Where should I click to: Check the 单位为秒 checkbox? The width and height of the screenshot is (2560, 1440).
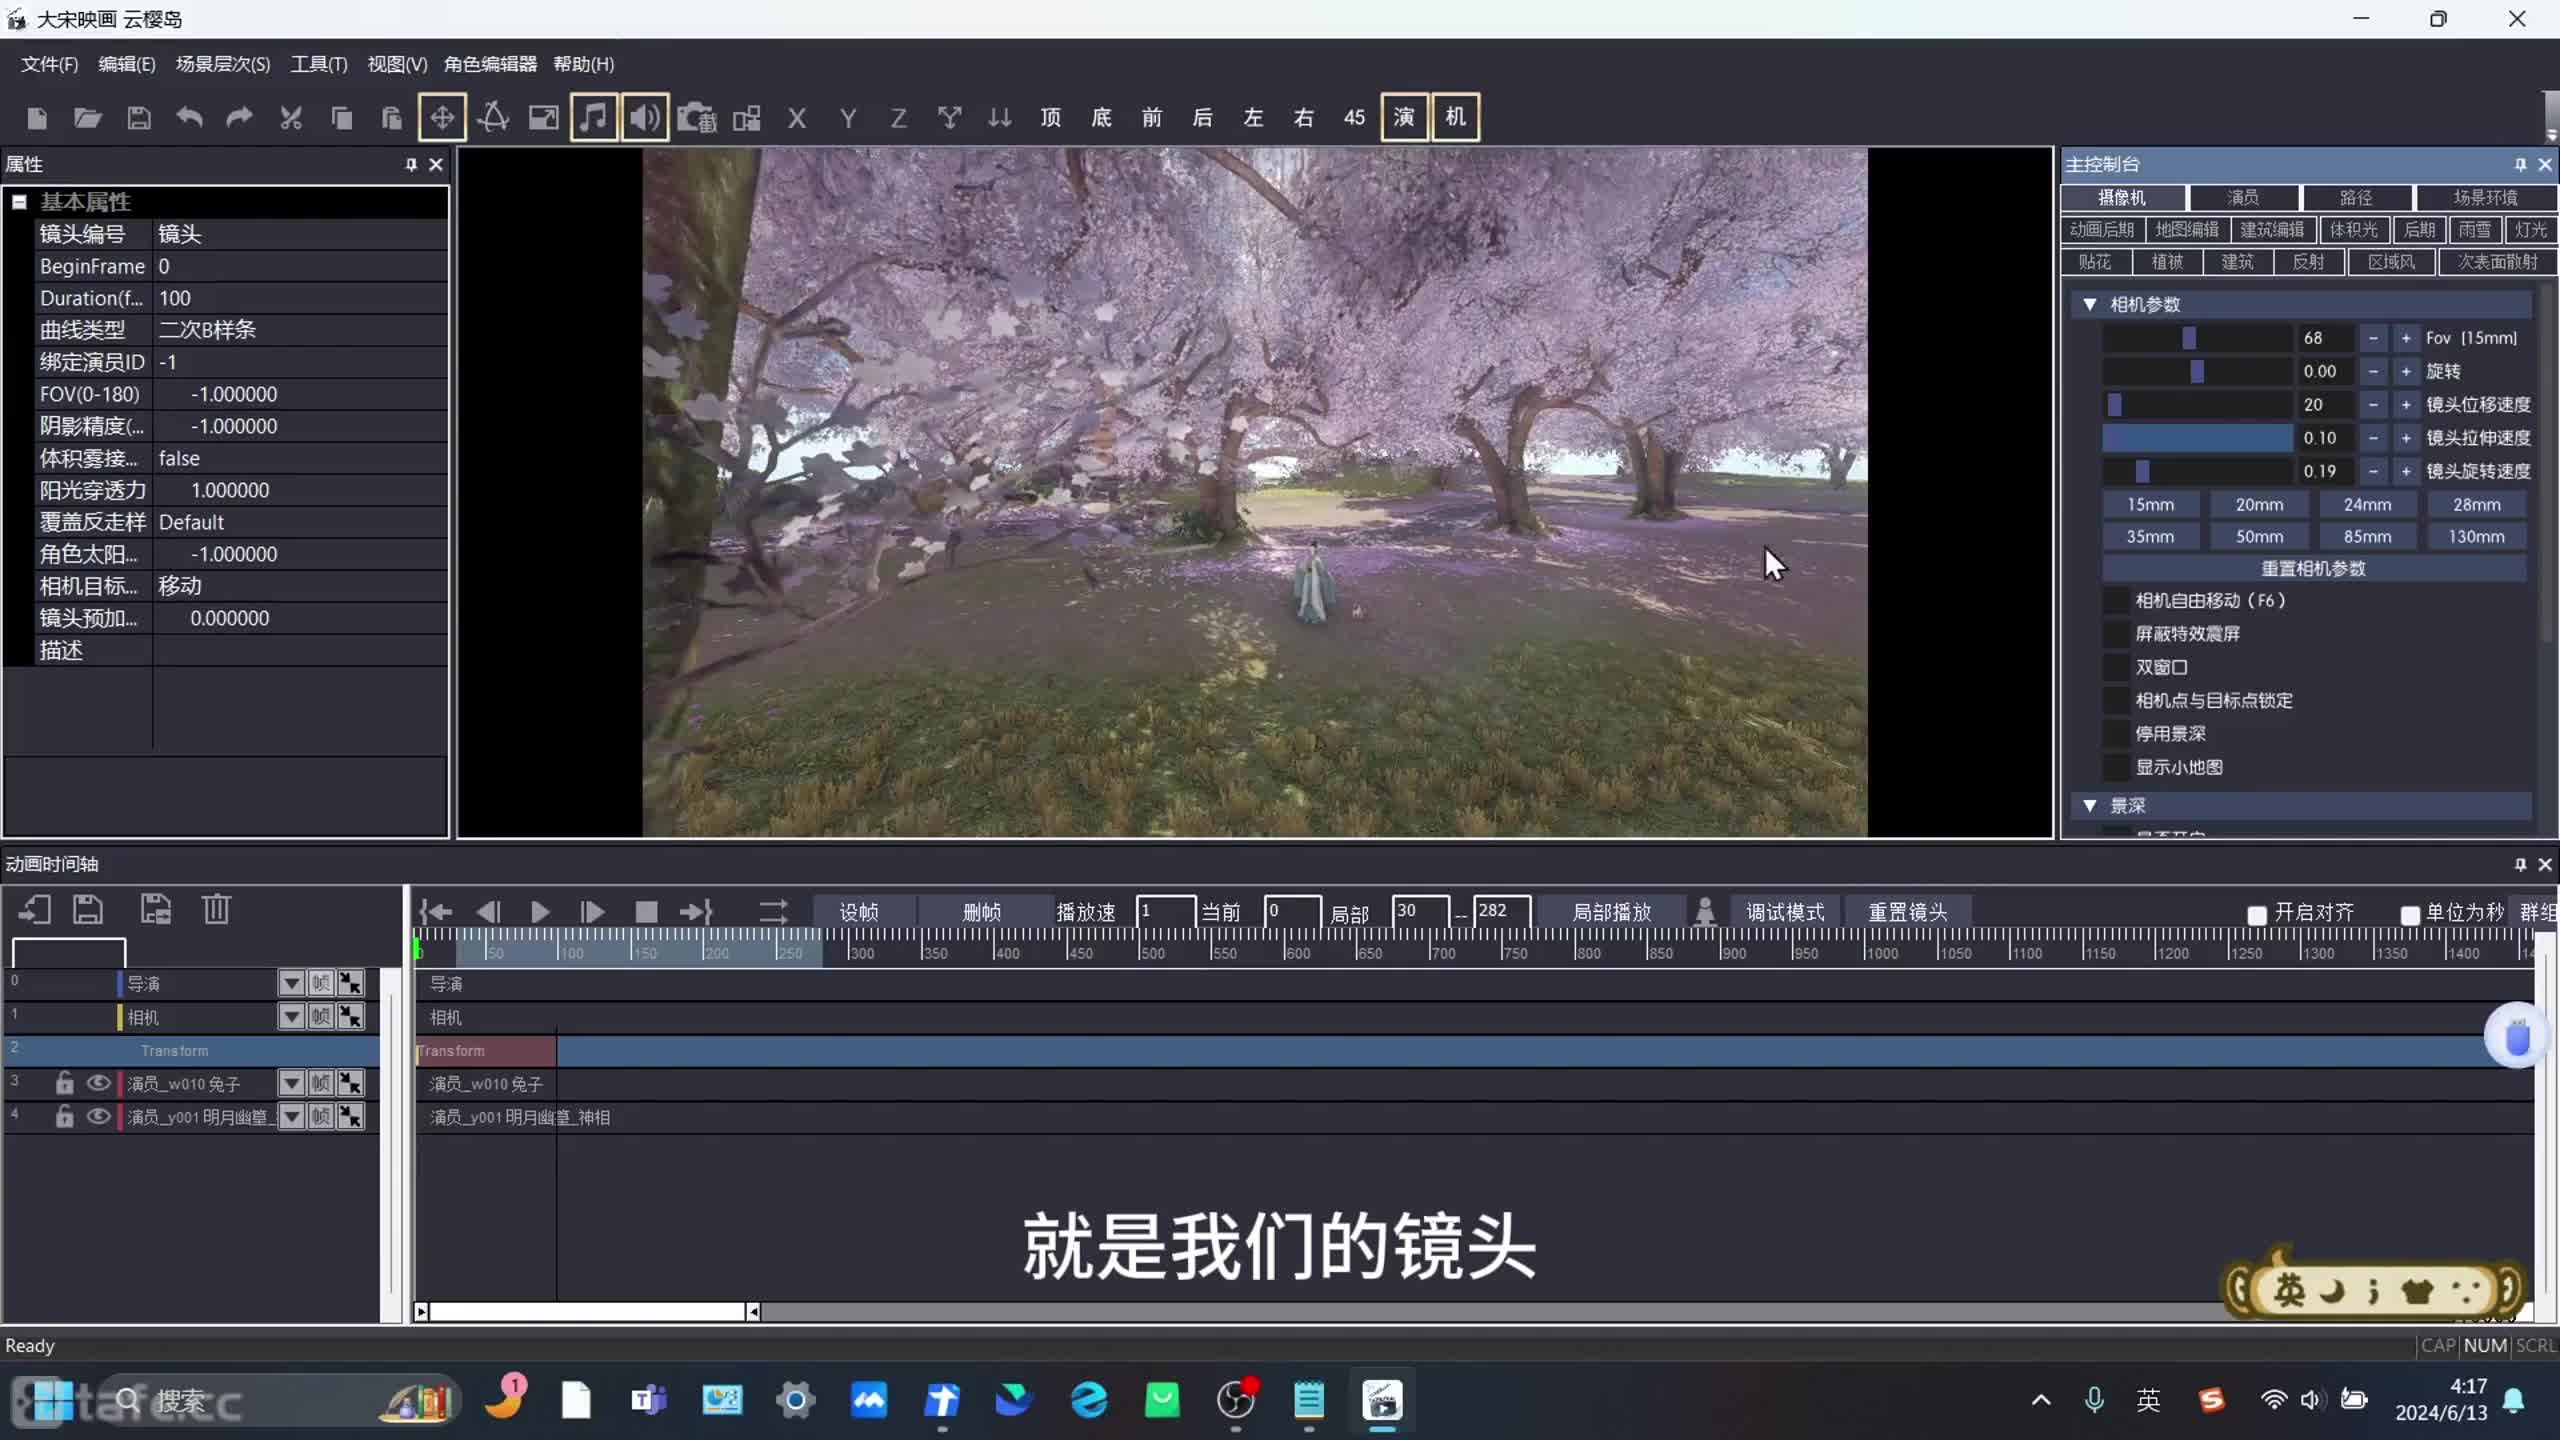(x=2410, y=914)
